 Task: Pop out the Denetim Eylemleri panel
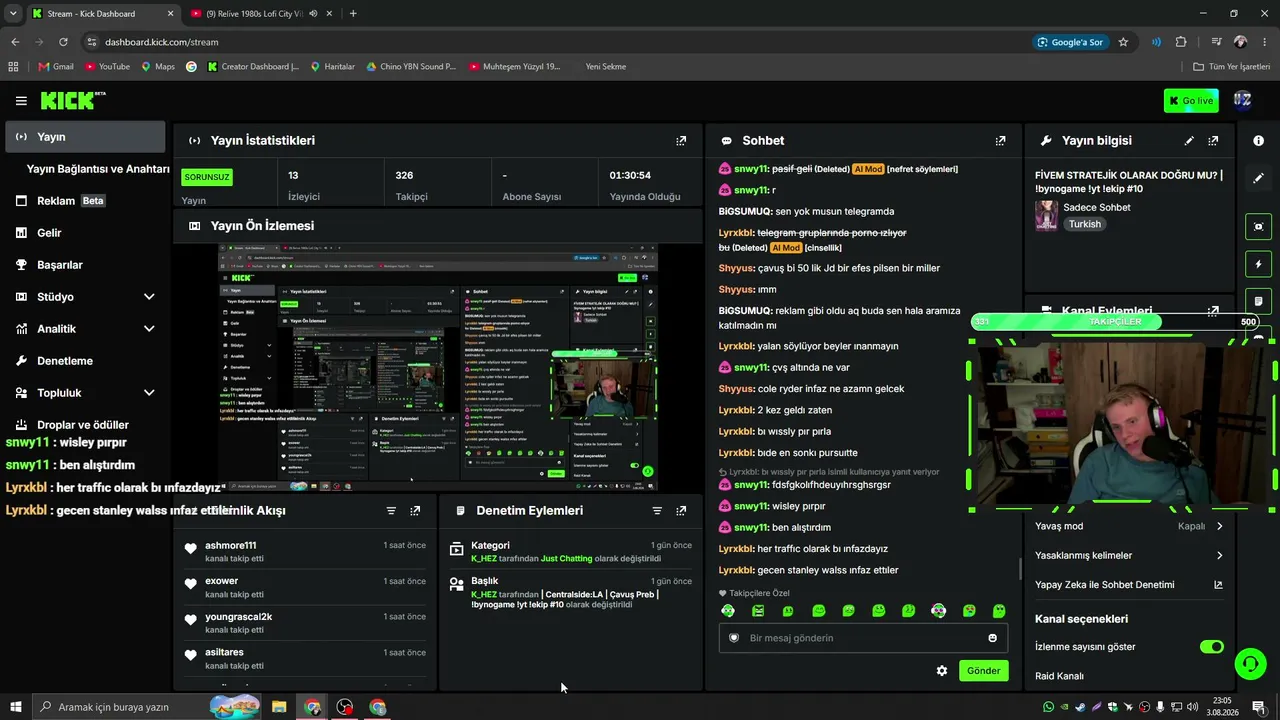click(681, 511)
